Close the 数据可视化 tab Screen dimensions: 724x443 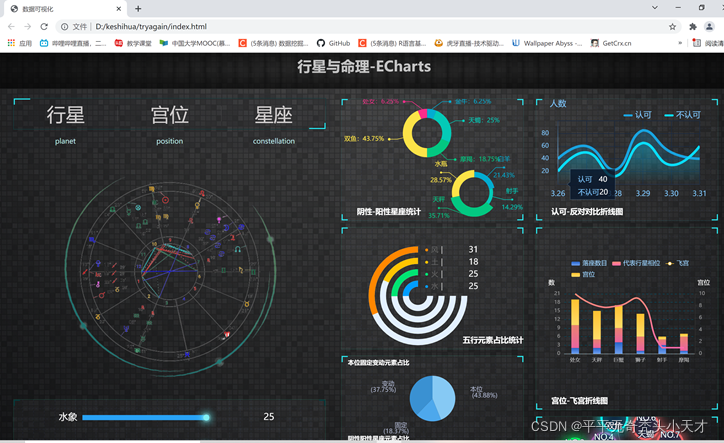coord(119,8)
